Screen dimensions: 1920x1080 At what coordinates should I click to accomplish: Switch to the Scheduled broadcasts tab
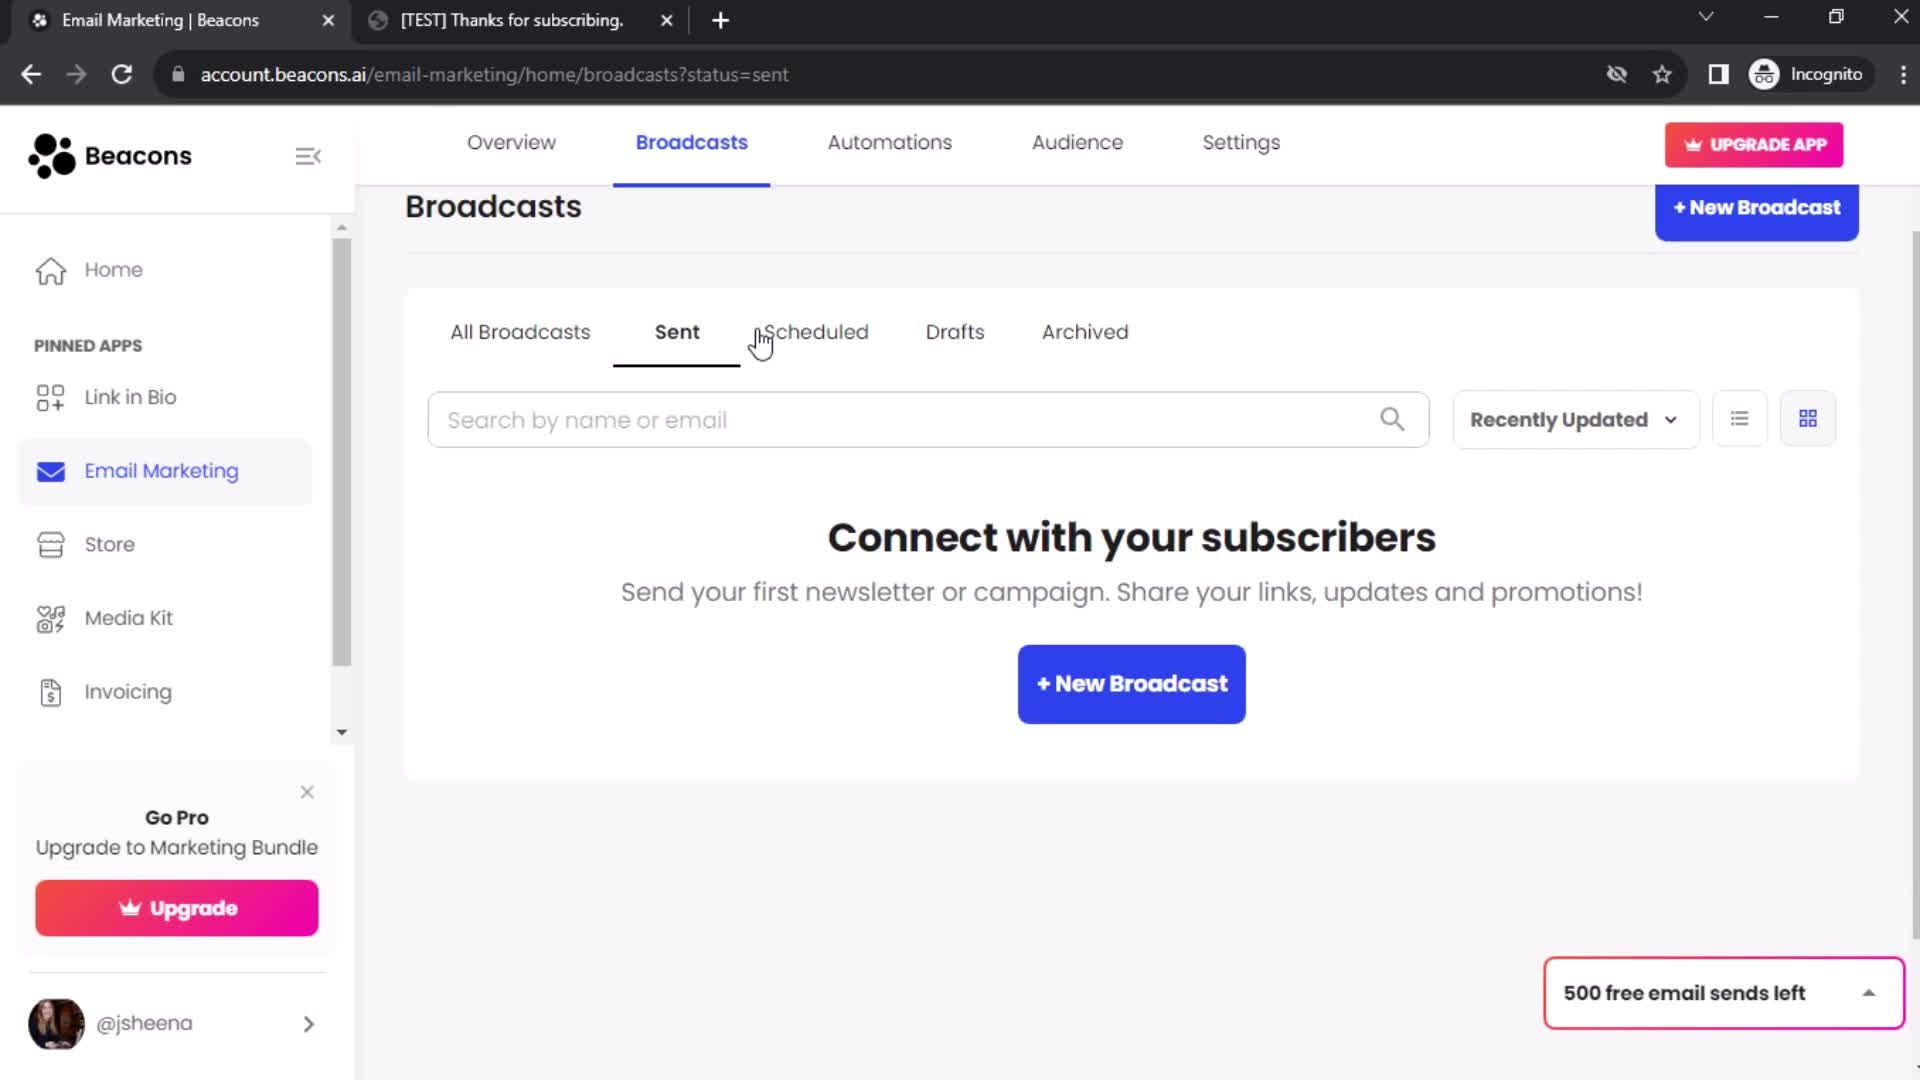point(815,331)
